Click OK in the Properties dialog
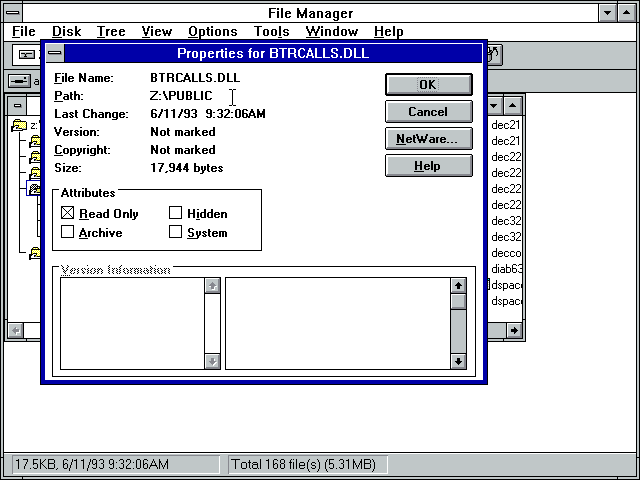Screen dimensions: 640x480 click(x=429, y=84)
